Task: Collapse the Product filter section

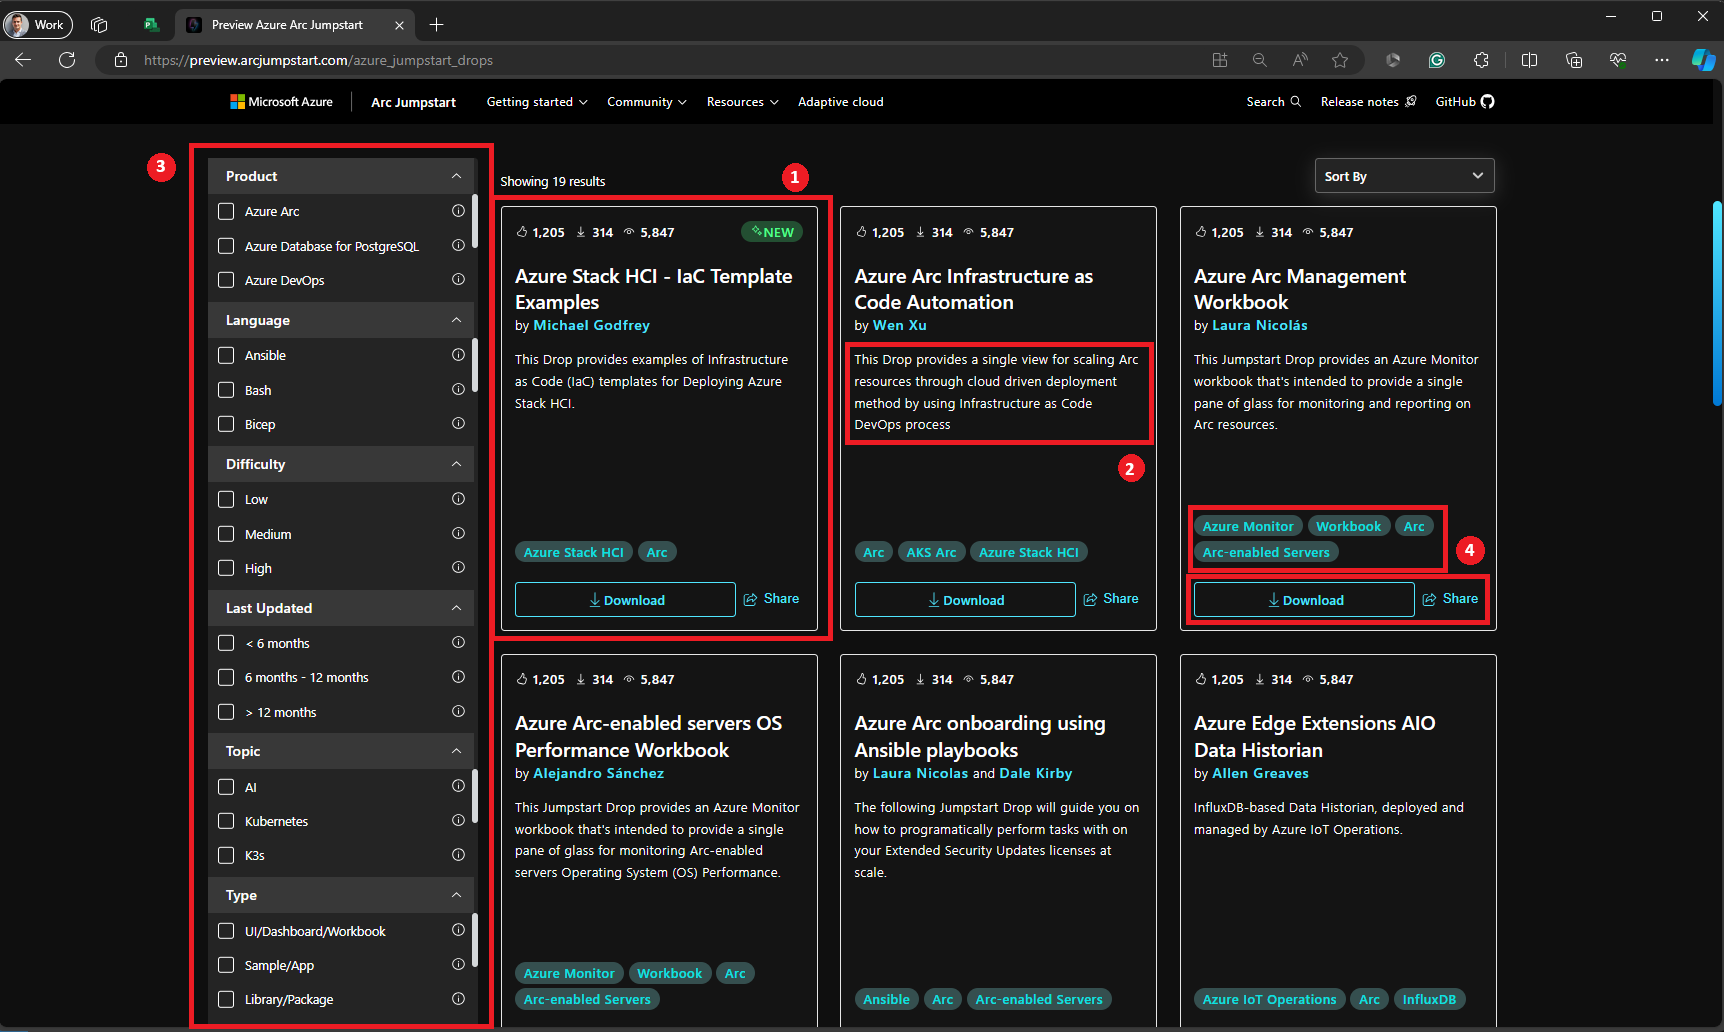Action: tap(456, 176)
